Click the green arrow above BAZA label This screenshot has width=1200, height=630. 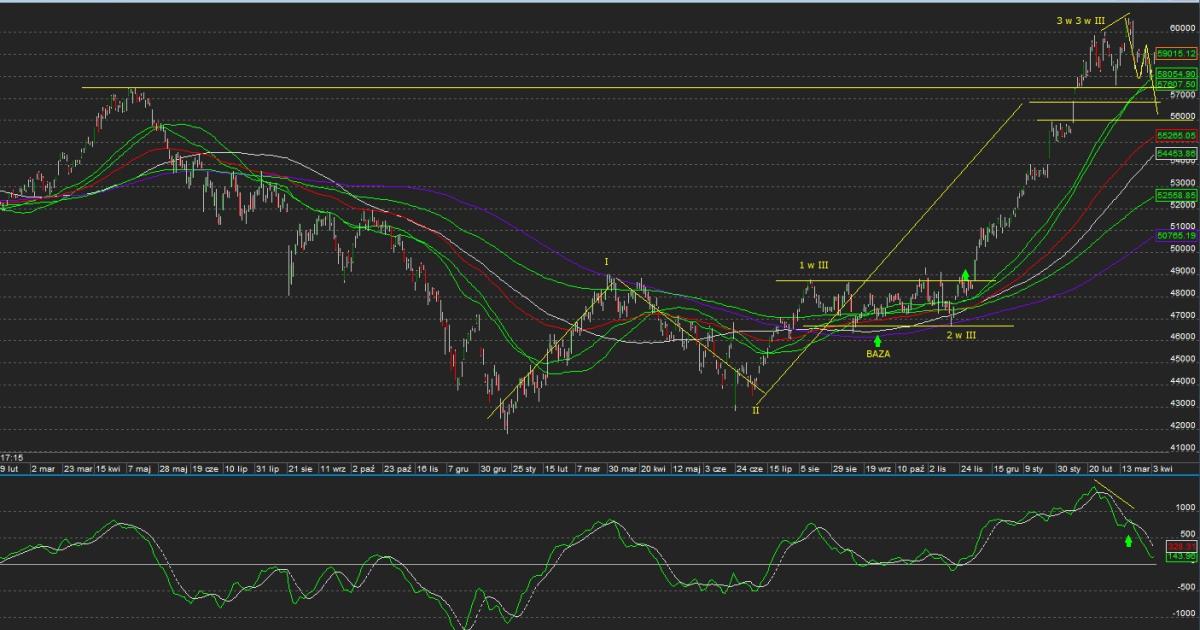point(878,341)
